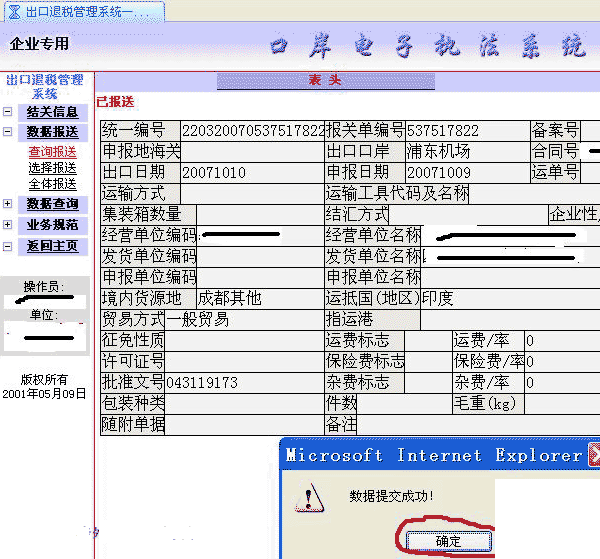Select the 表头 tab header
The width and height of the screenshot is (600, 559).
tap(326, 80)
